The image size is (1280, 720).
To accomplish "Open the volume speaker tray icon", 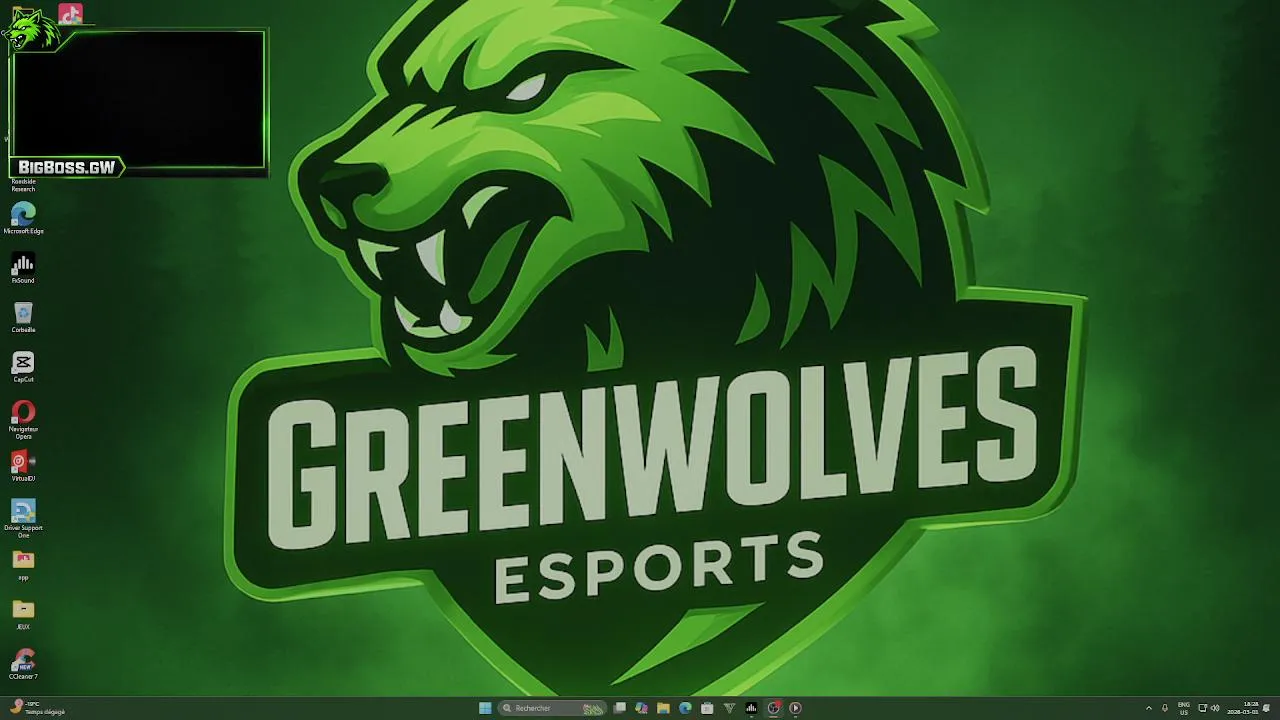I will (1215, 708).
